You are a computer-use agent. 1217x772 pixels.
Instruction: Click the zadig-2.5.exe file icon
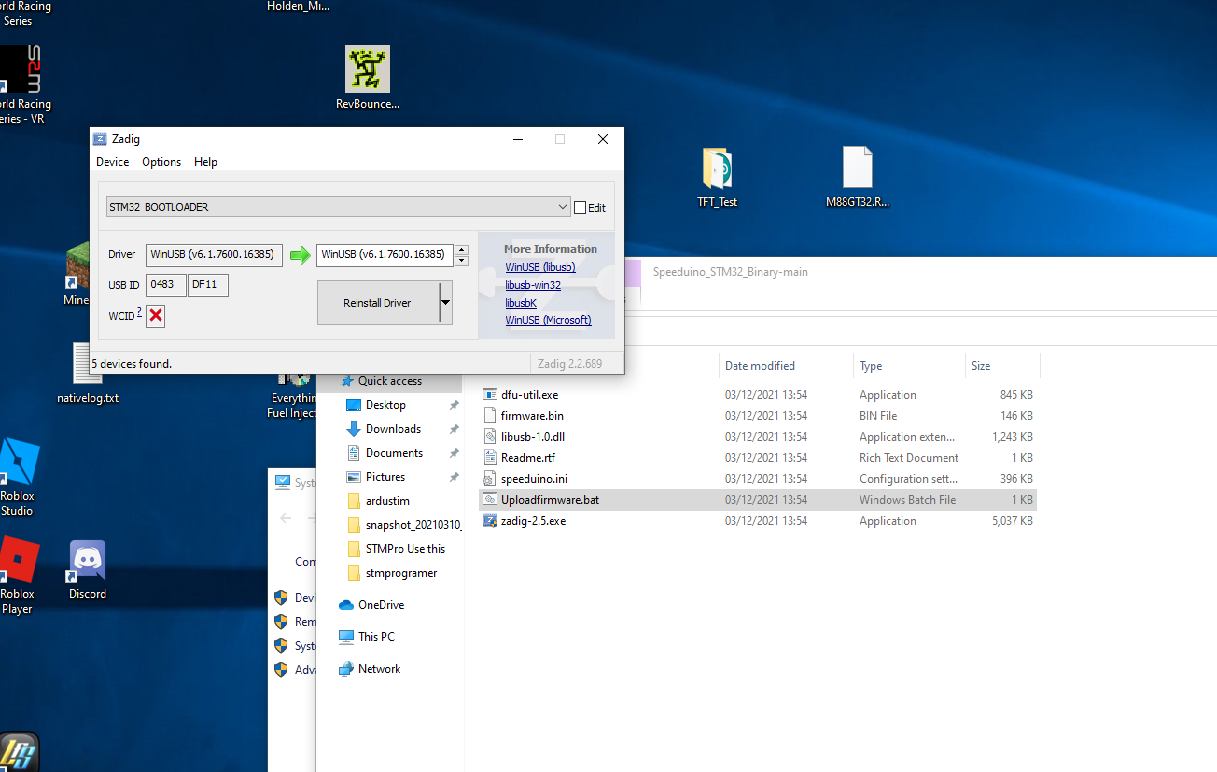tap(490, 521)
